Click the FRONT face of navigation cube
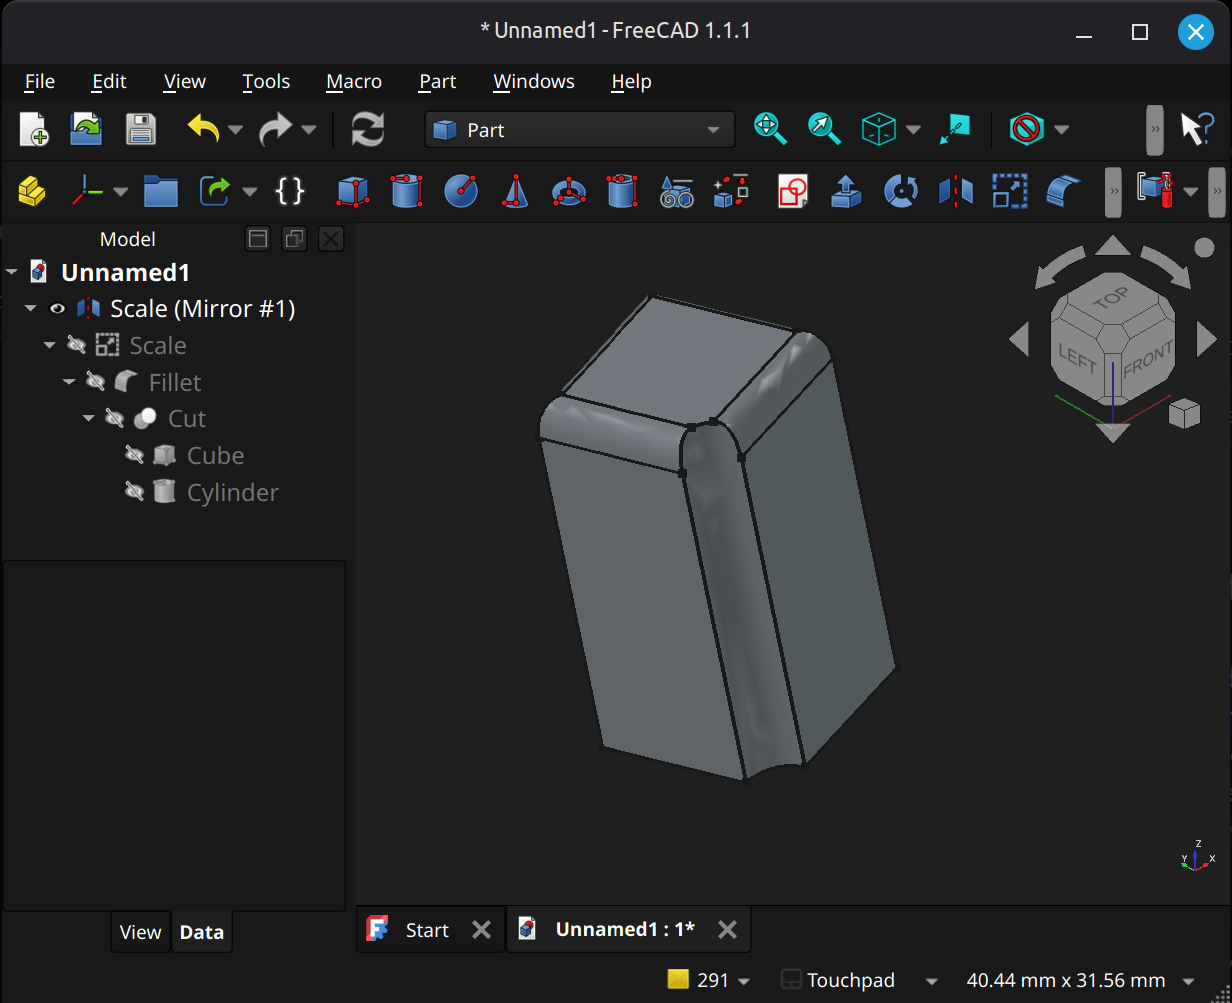 coord(1147,362)
